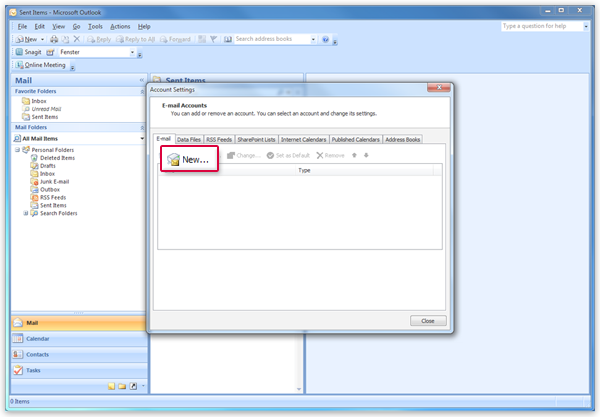Click the blue Help question mark icon

(325, 39)
